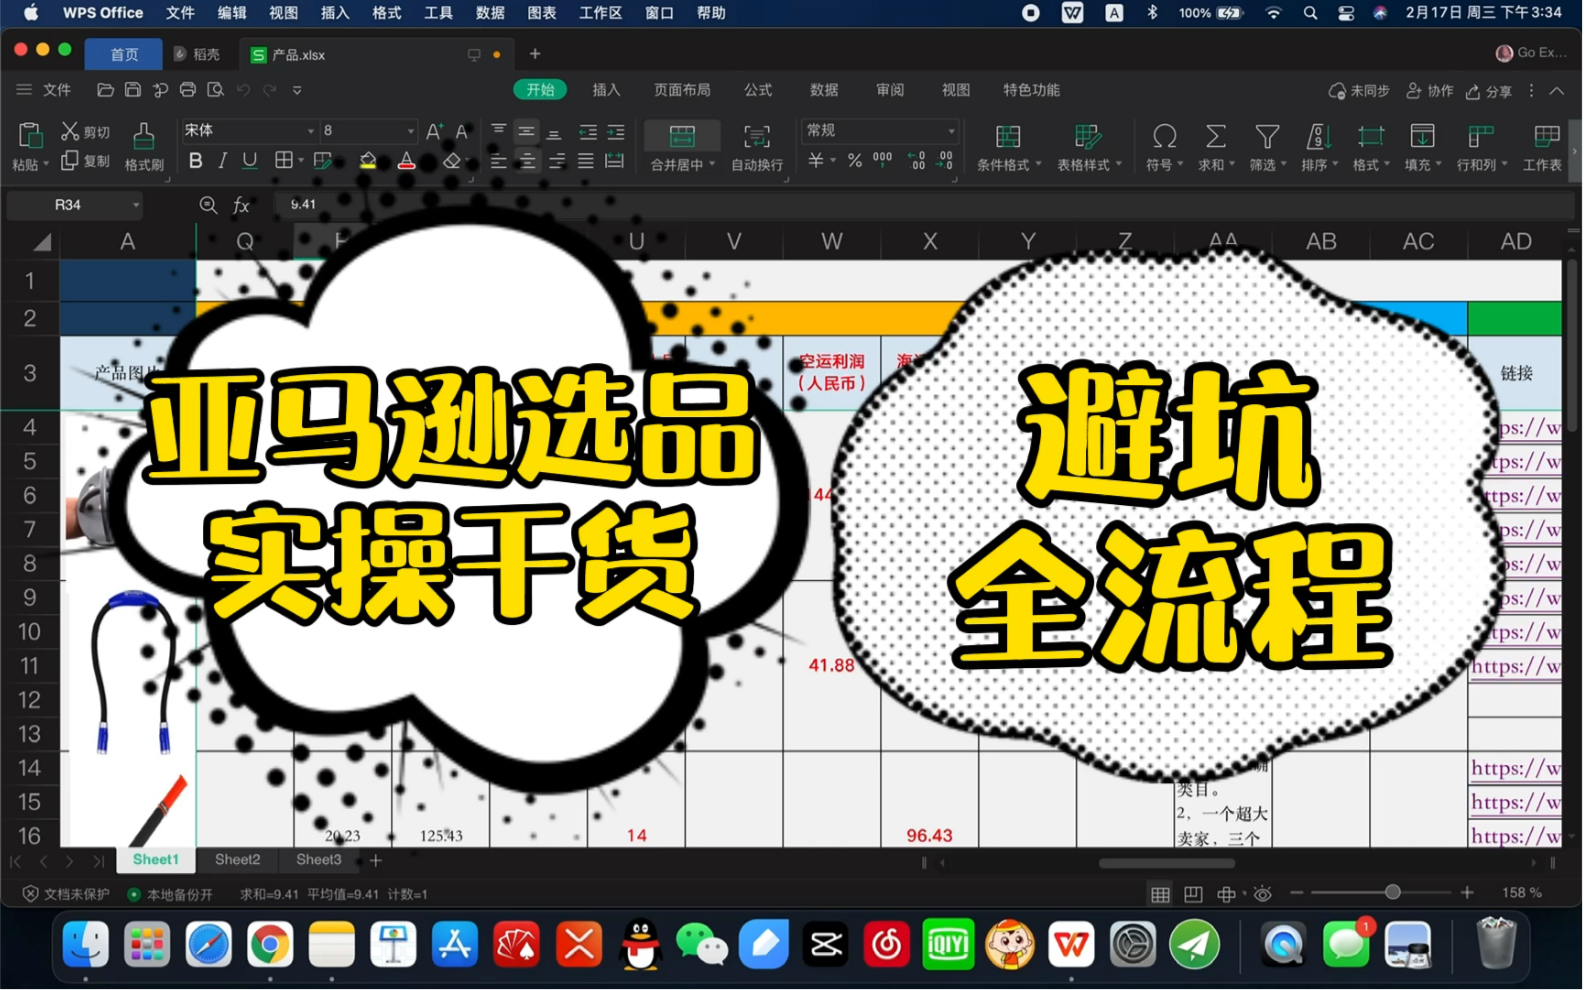Click the horizontal scrollbar thumb

1166,863
